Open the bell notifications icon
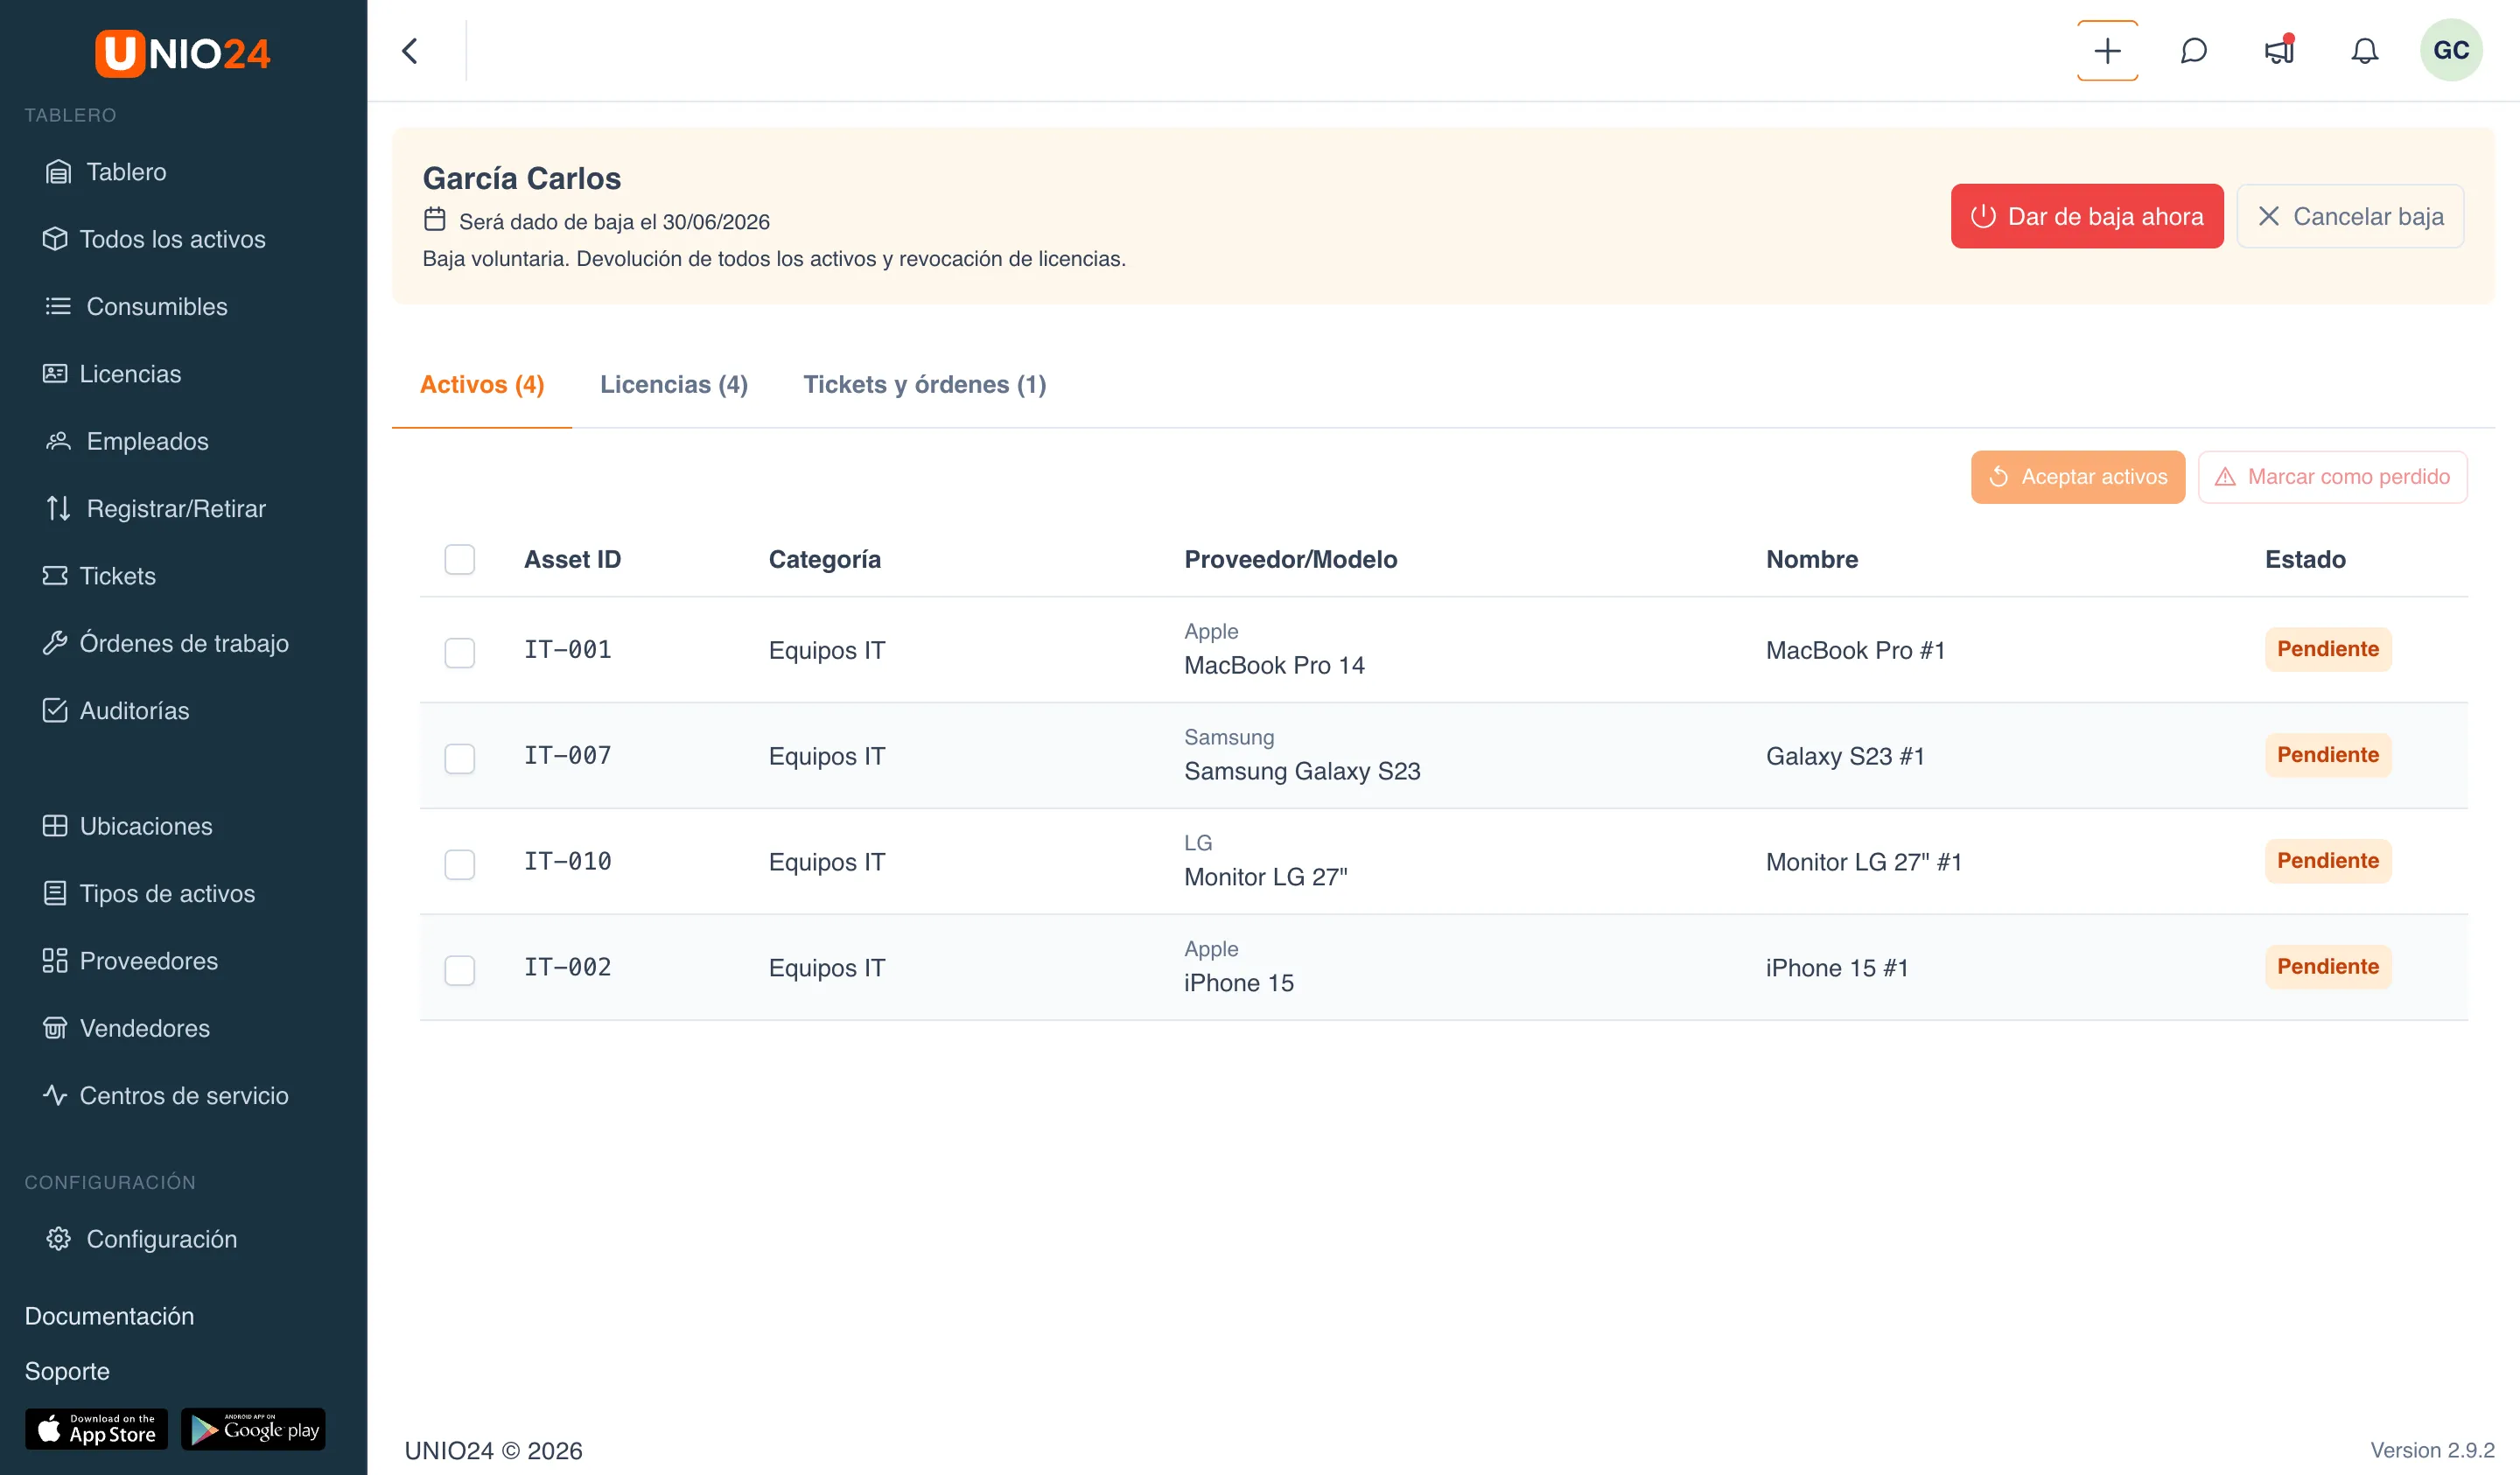The width and height of the screenshot is (2520, 1475). (2364, 51)
